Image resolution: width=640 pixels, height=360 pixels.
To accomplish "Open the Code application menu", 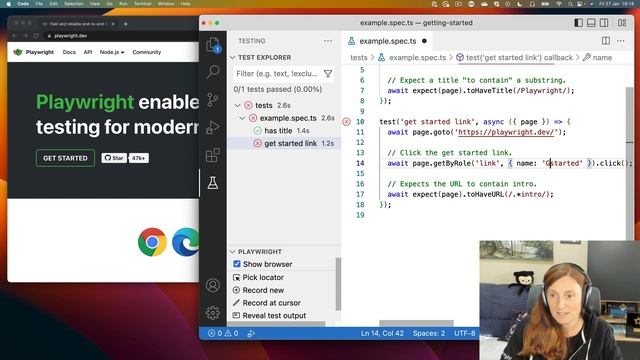I will pyautogui.click(x=23, y=4).
